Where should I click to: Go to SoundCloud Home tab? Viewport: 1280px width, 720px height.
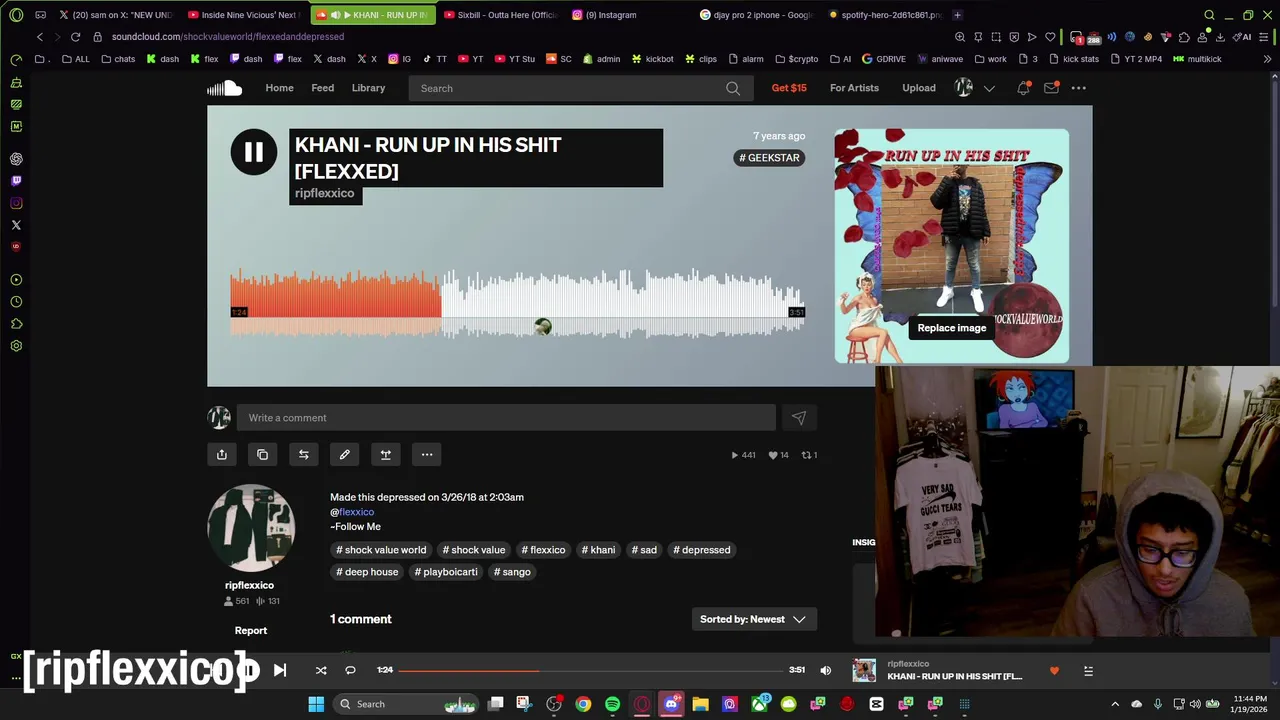tap(279, 88)
